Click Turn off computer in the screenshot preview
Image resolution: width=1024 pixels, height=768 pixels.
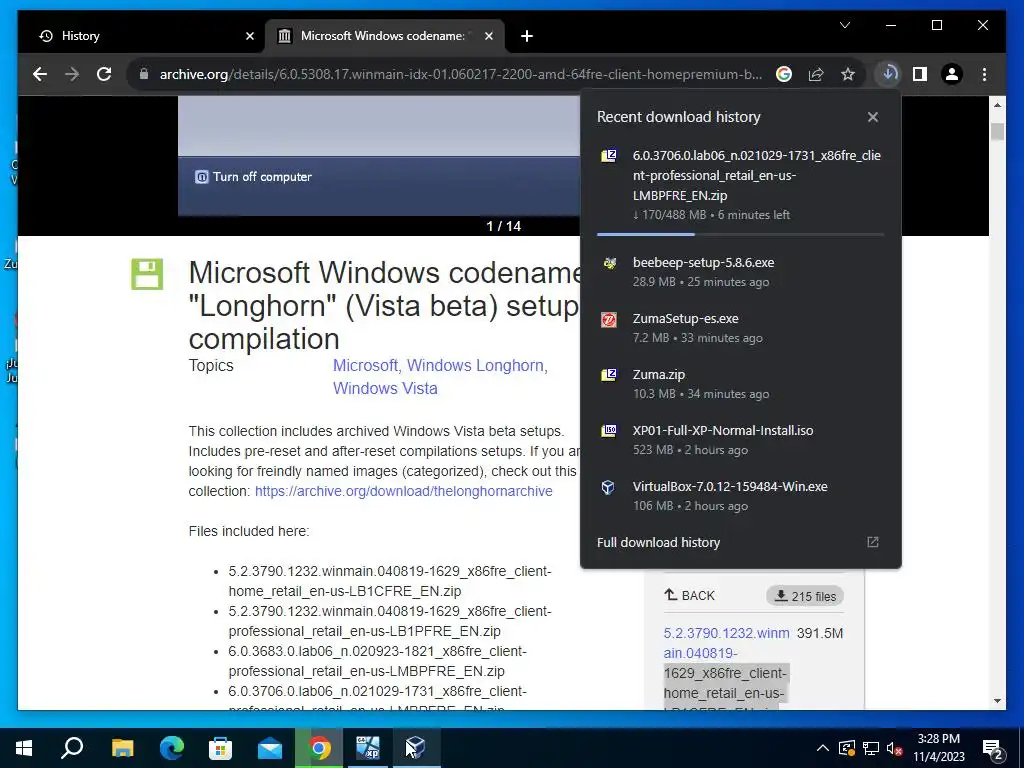coord(253,177)
